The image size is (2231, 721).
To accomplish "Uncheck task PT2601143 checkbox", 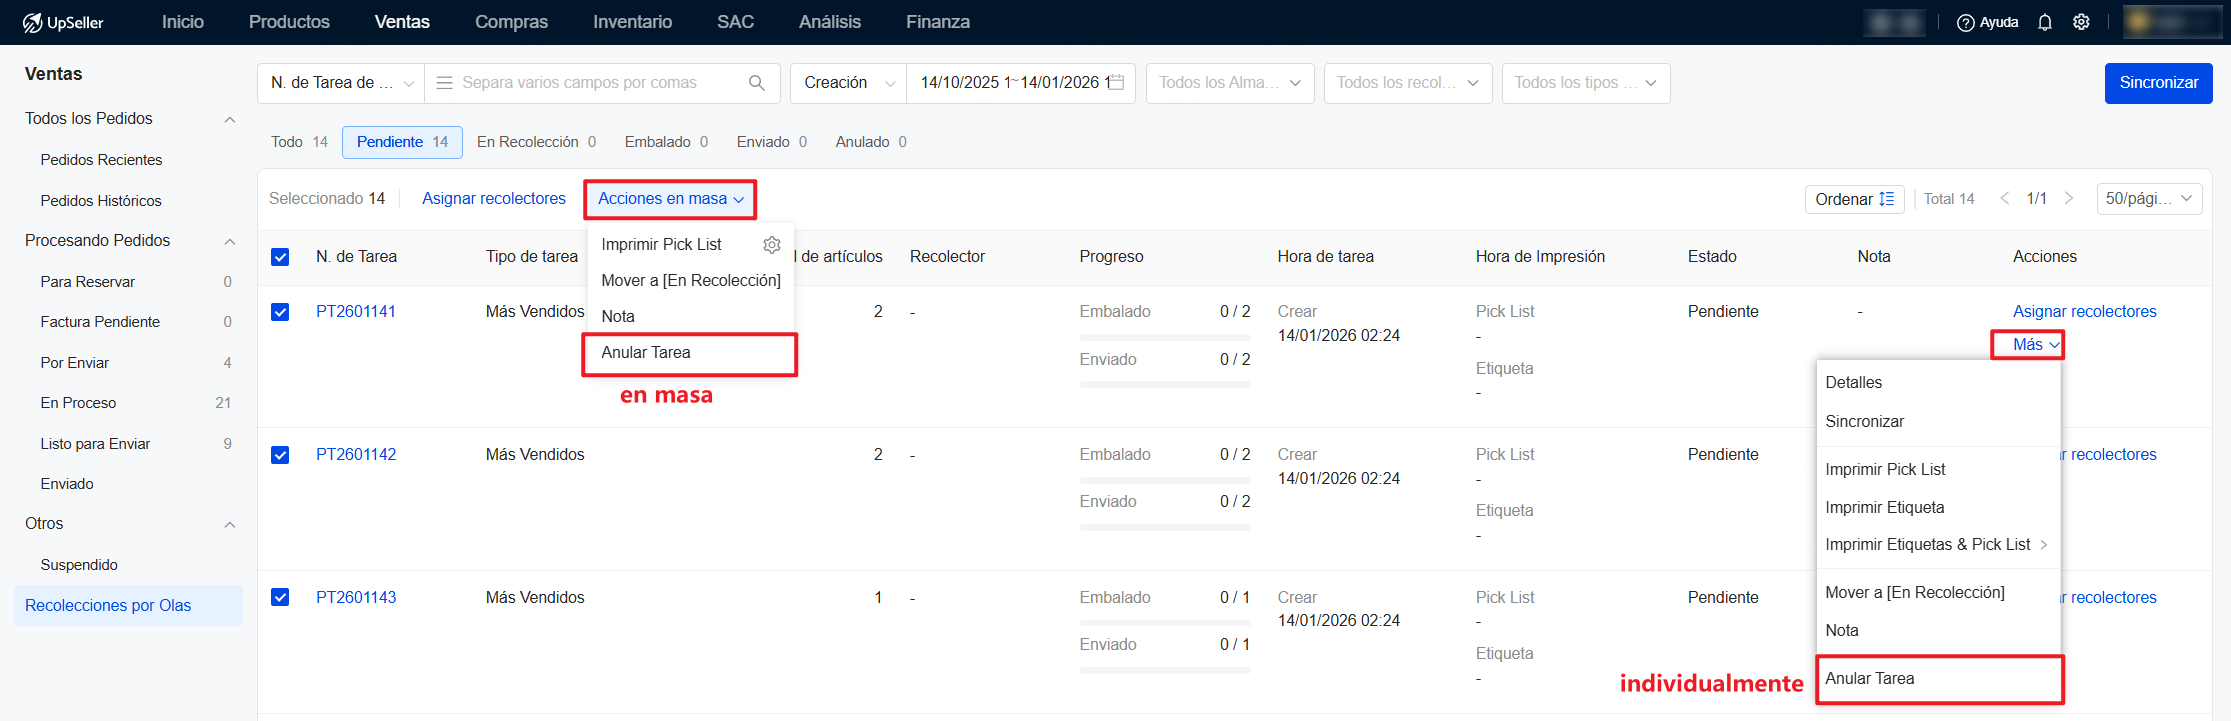I will coord(281,597).
